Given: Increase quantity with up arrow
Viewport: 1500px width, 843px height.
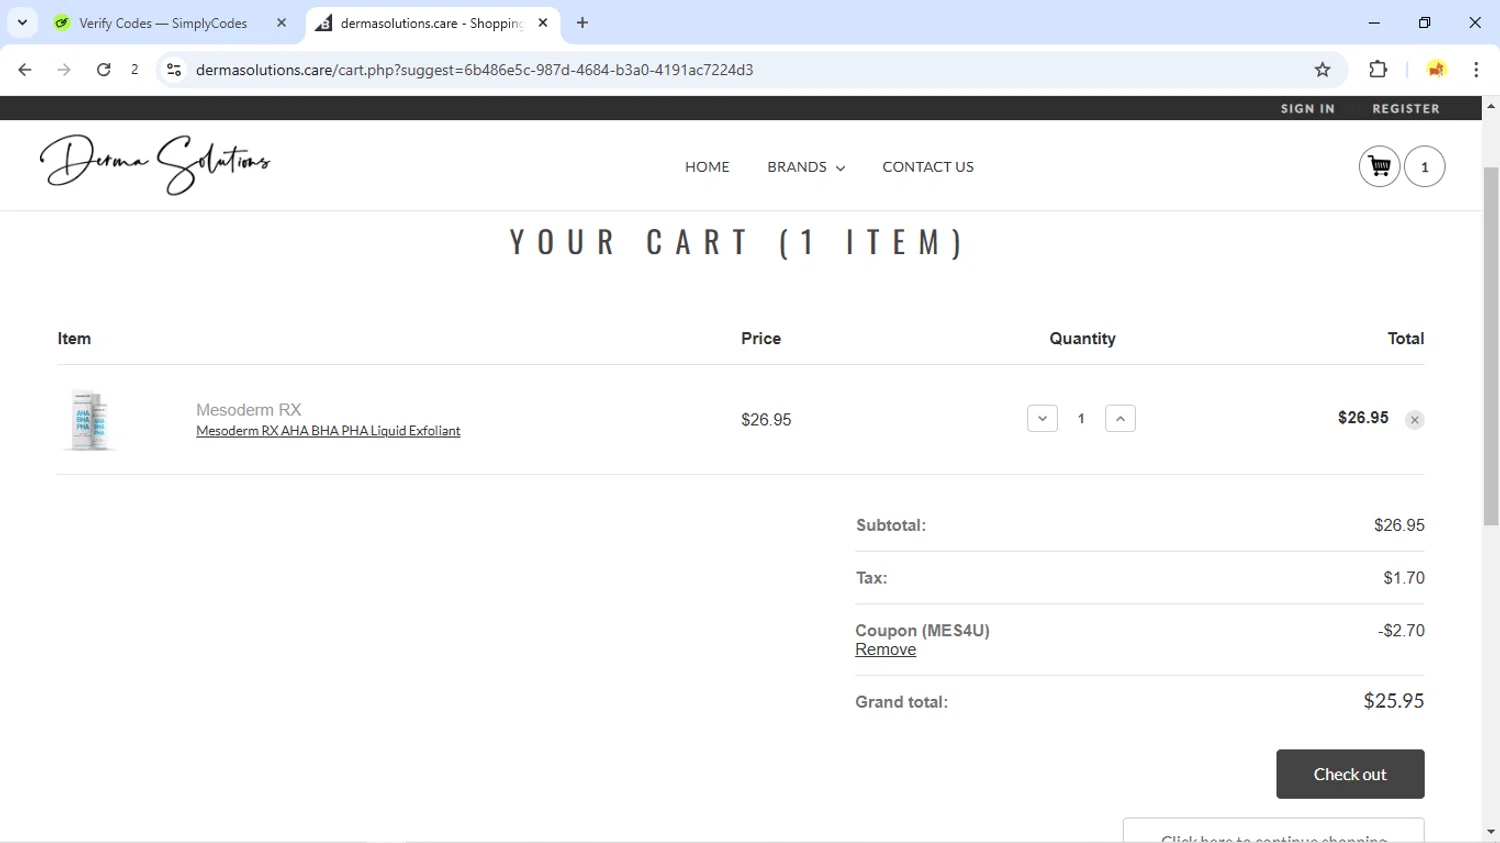Looking at the screenshot, I should point(1120,419).
